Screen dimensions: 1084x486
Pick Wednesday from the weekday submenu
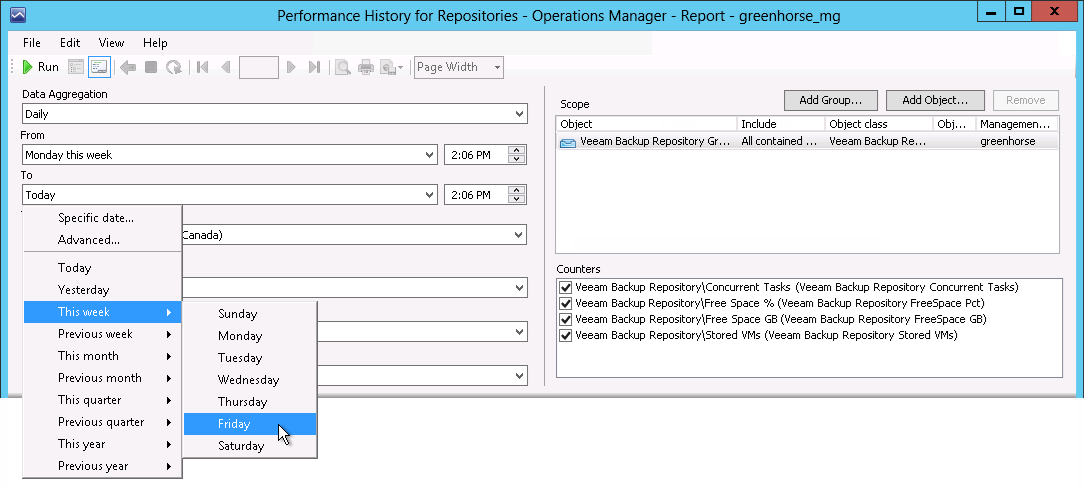coord(250,380)
